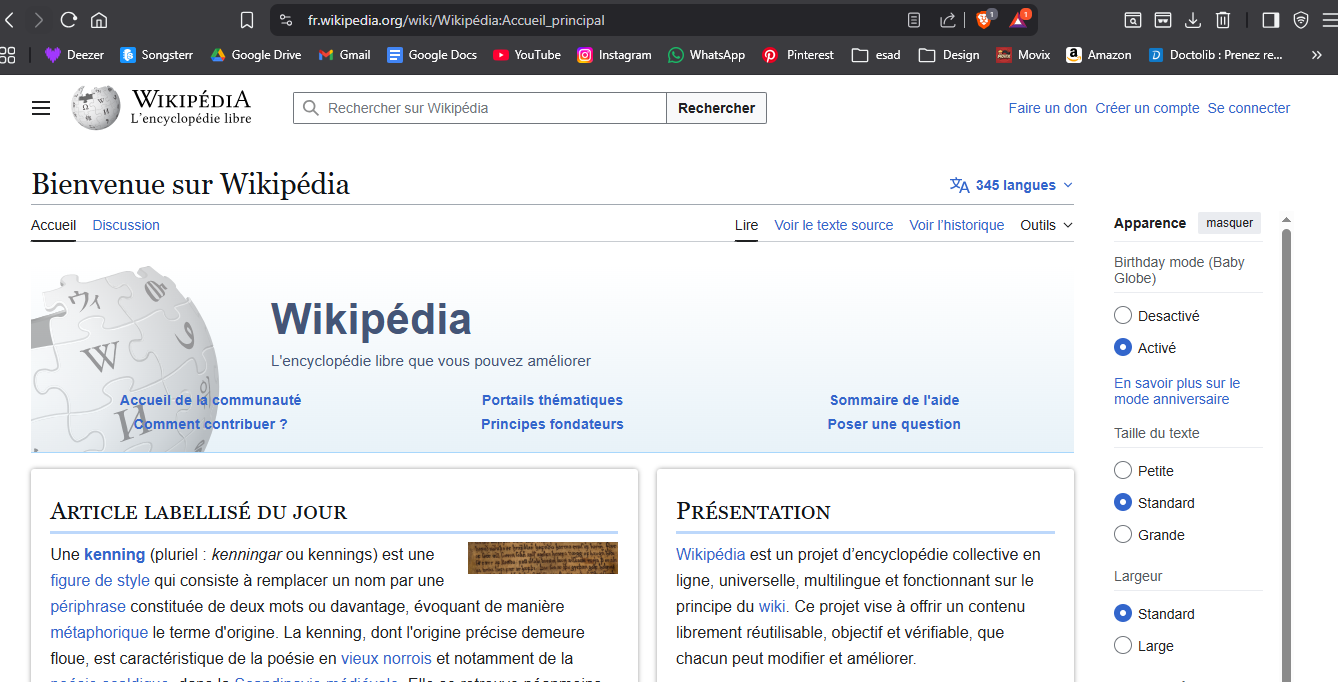Click the browser home icon
The width and height of the screenshot is (1338, 682).
[99, 20]
